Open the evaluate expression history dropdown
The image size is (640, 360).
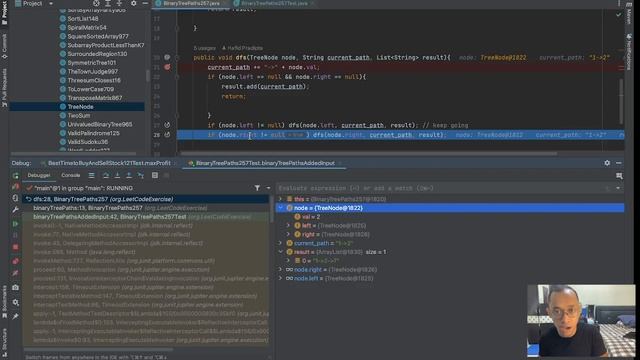tap(618, 188)
